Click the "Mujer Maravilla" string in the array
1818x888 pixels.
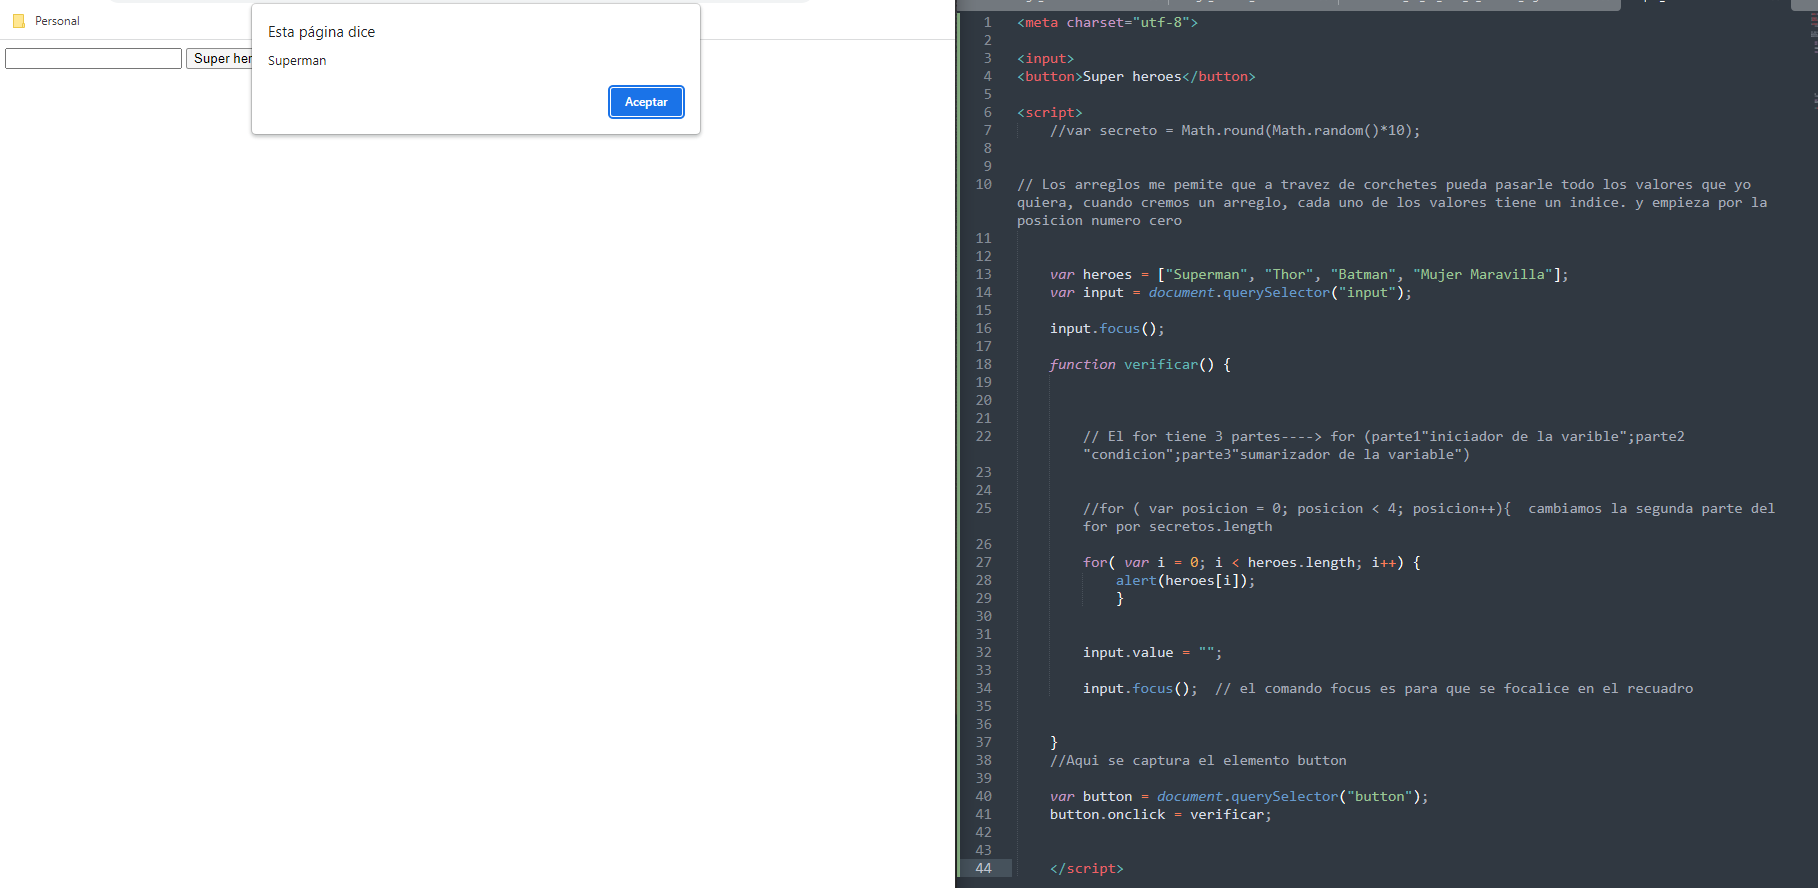point(1483,274)
